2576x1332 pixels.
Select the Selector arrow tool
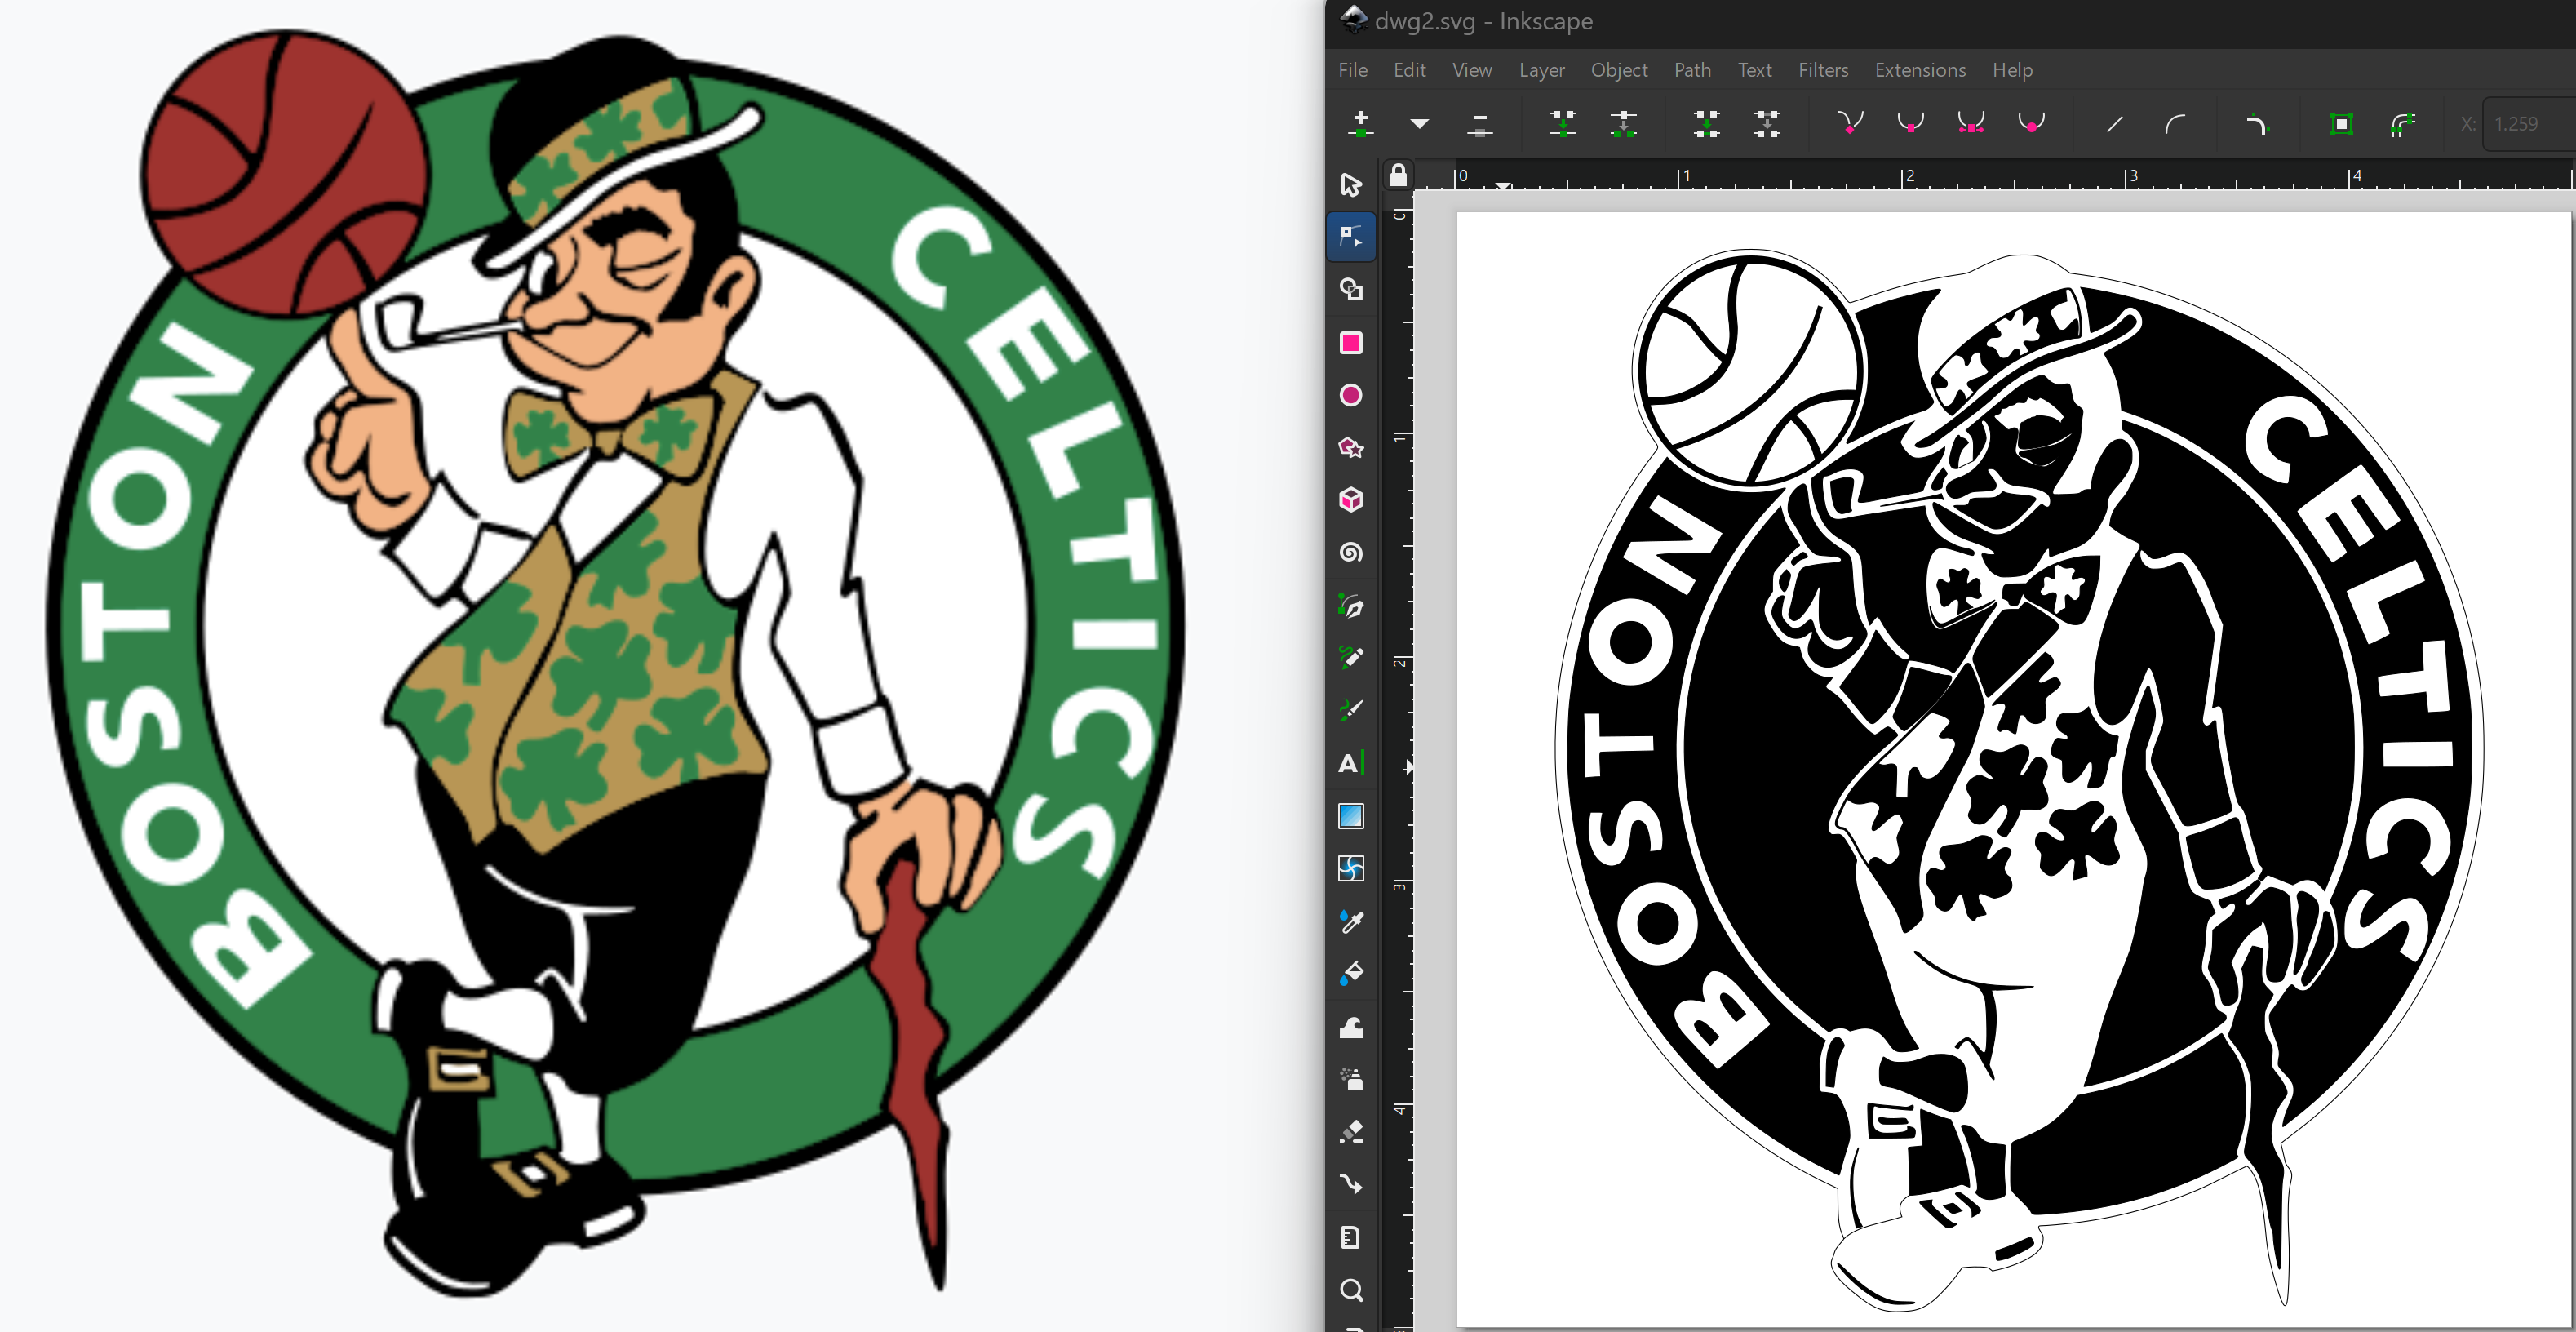1351,185
